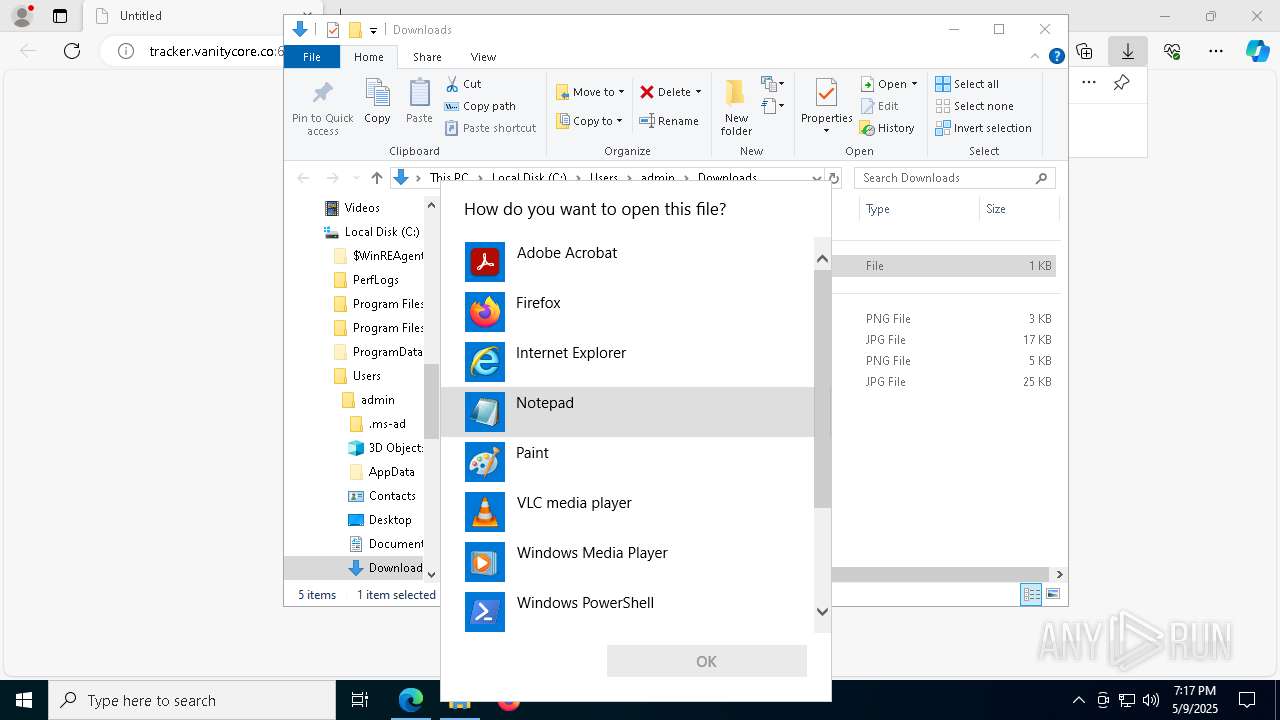Click Cut scissors in the ribbon

463,84
